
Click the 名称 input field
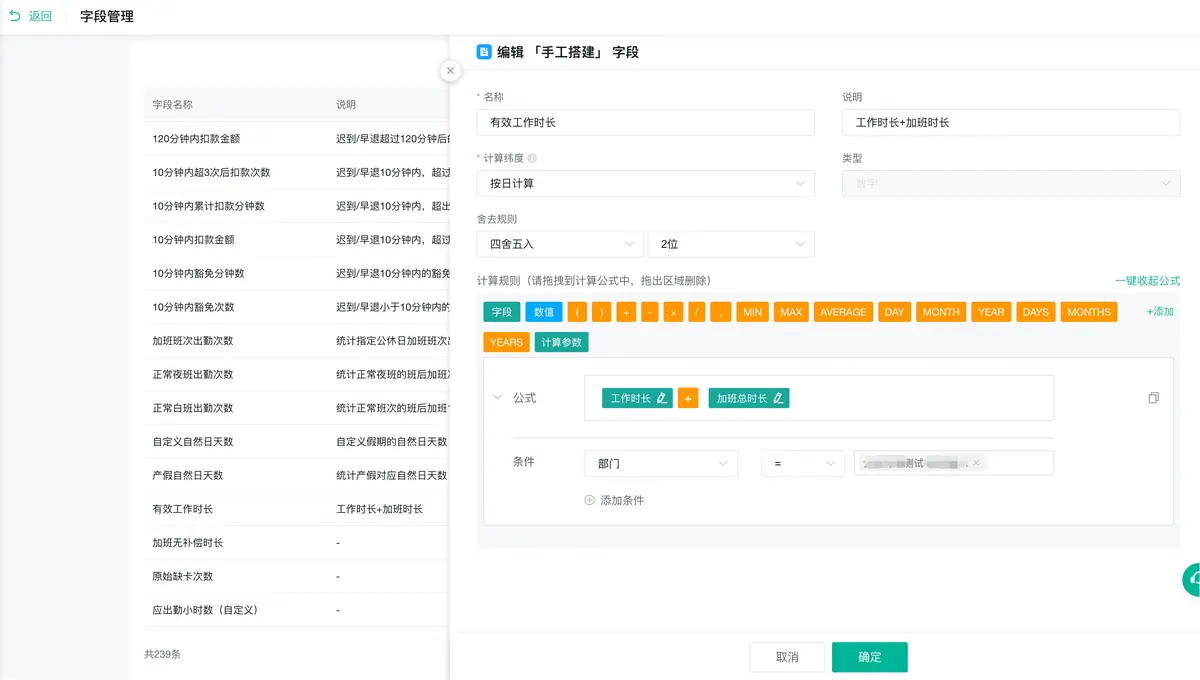pyautogui.click(x=645, y=122)
